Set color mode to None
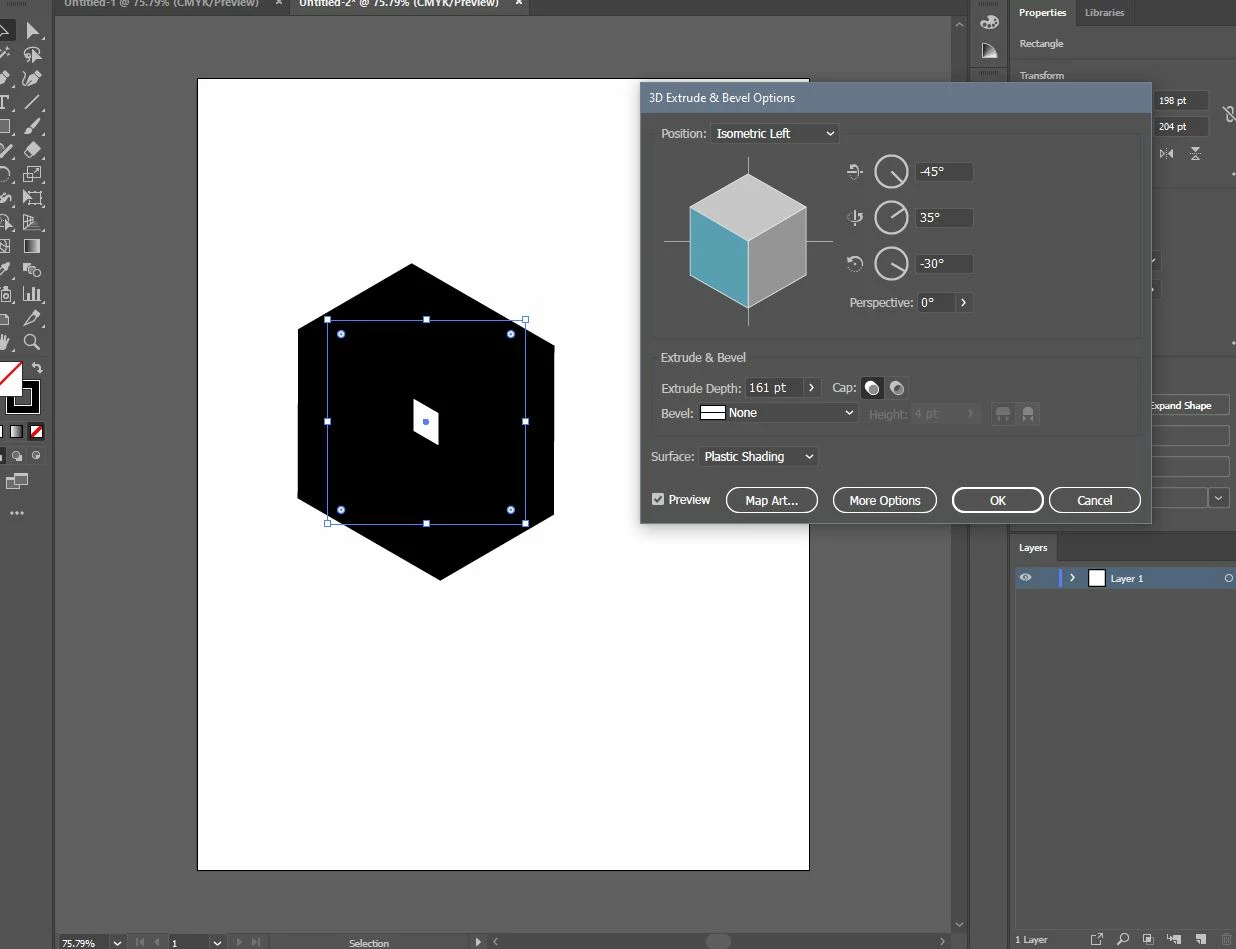Screen dimensions: 1236x949 [x=36, y=432]
